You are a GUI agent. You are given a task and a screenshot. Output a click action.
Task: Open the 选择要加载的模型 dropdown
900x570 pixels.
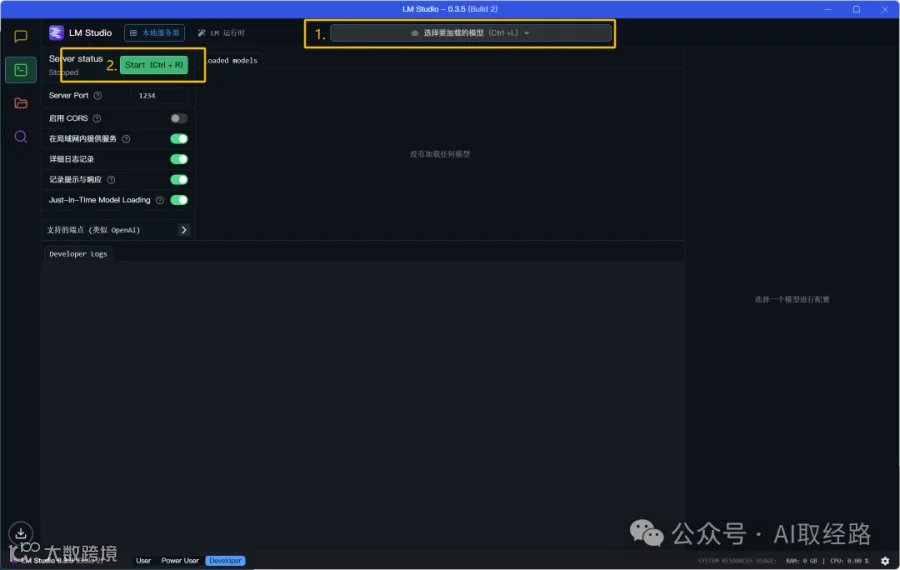click(x=471, y=33)
